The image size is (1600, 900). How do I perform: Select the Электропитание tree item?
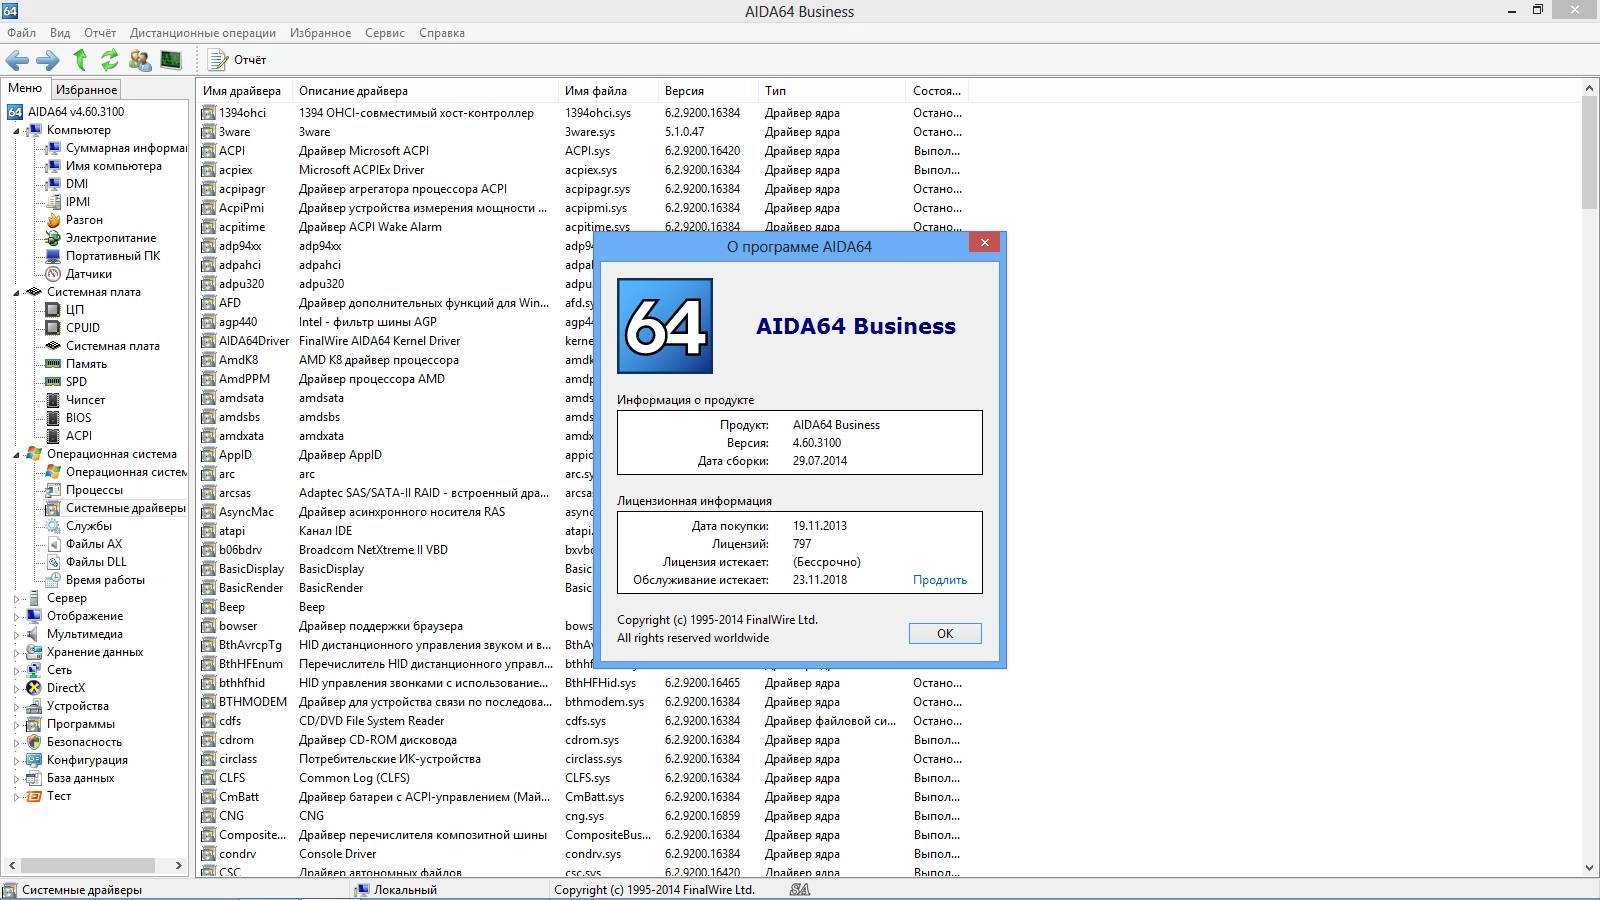pos(111,238)
